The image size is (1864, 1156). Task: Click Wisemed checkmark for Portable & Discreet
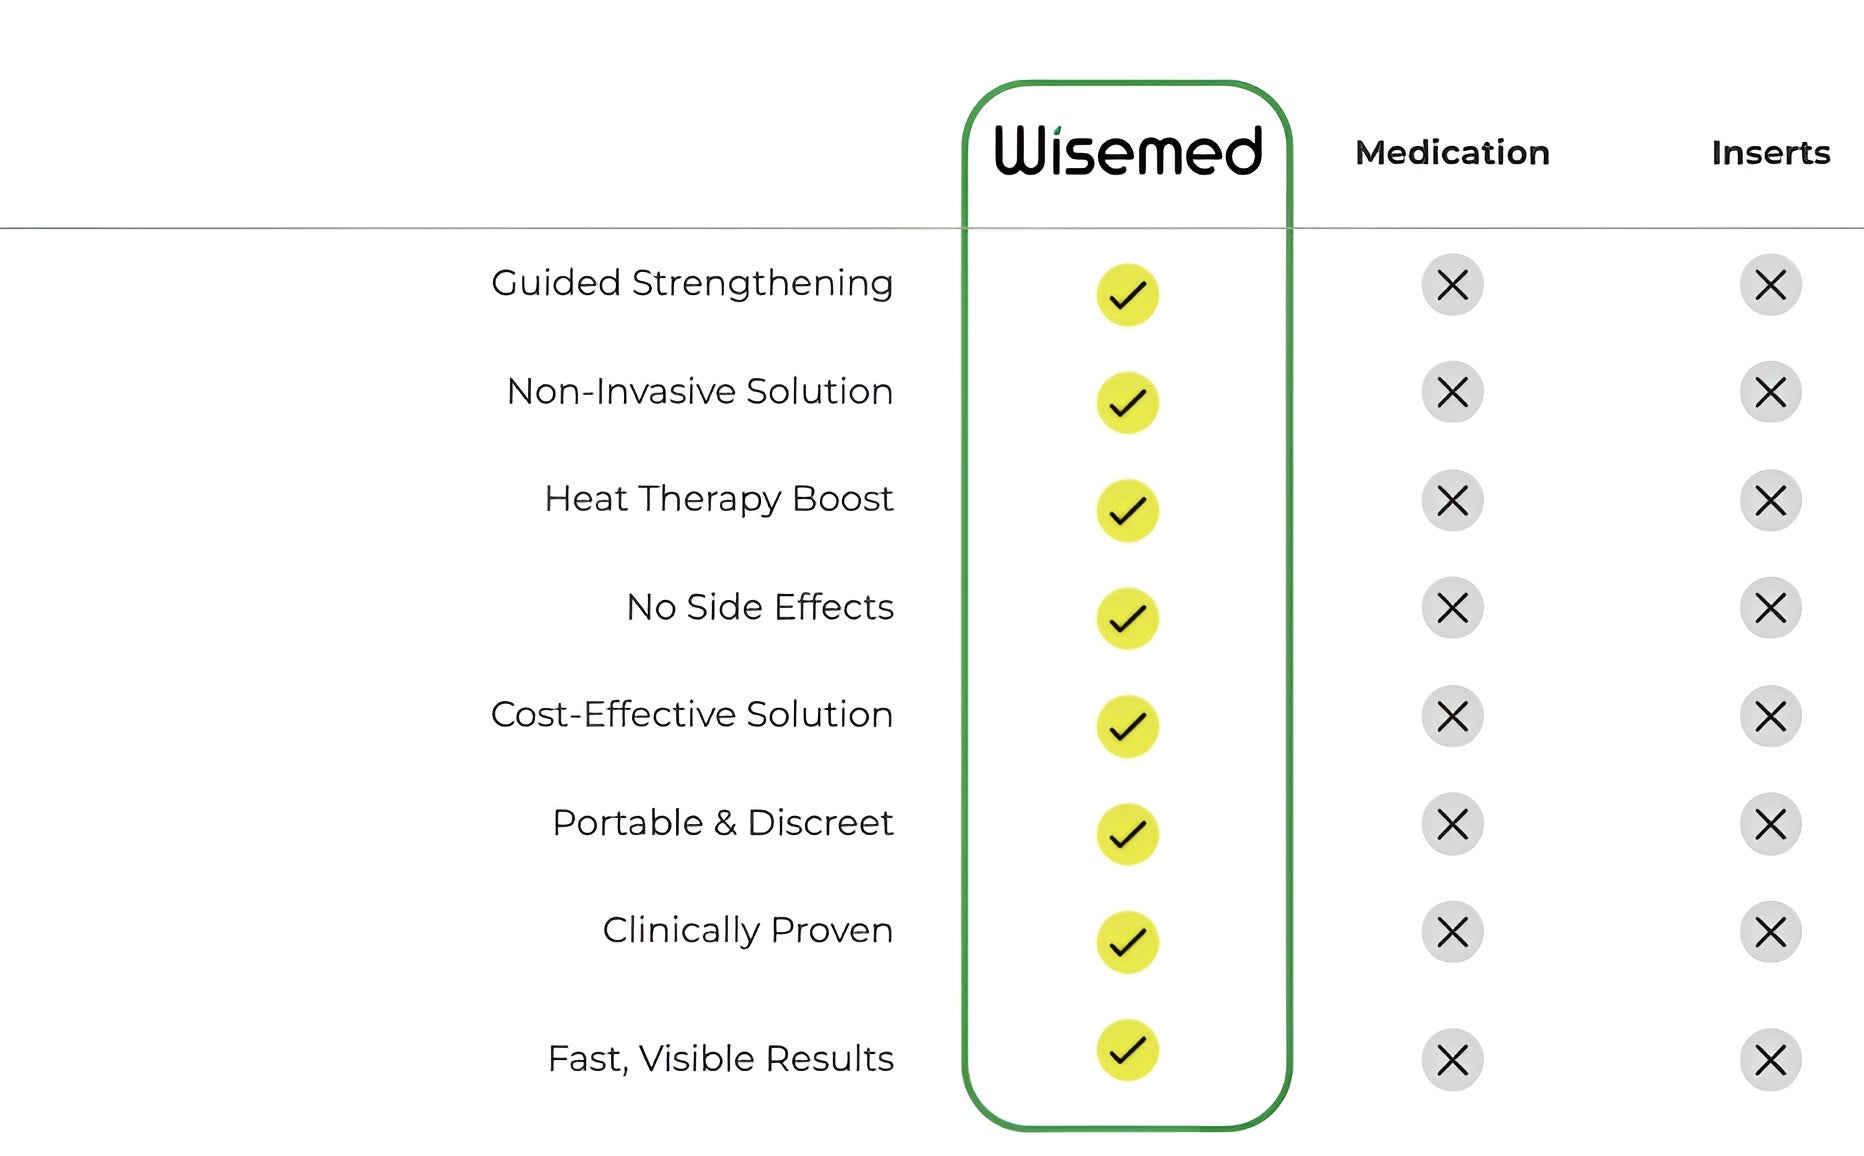point(1127,834)
